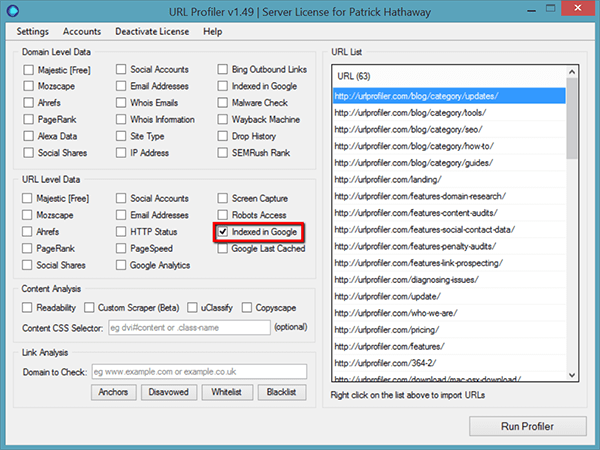
Task: Check URL-level Mozscape option
Action: [x=27, y=215]
